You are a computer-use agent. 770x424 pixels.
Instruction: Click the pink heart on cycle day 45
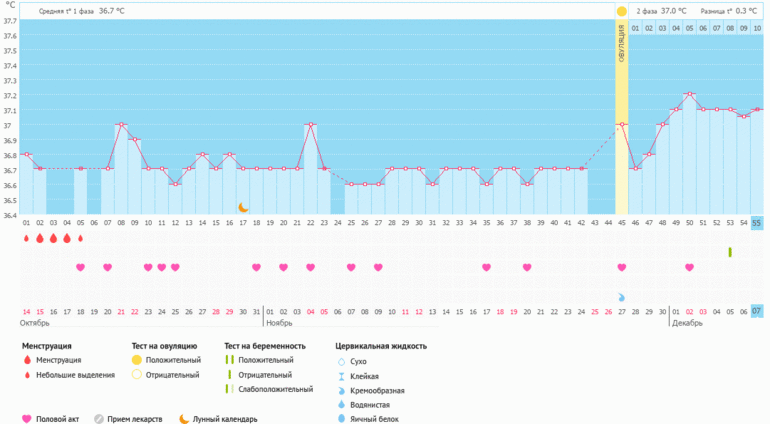(x=621, y=267)
